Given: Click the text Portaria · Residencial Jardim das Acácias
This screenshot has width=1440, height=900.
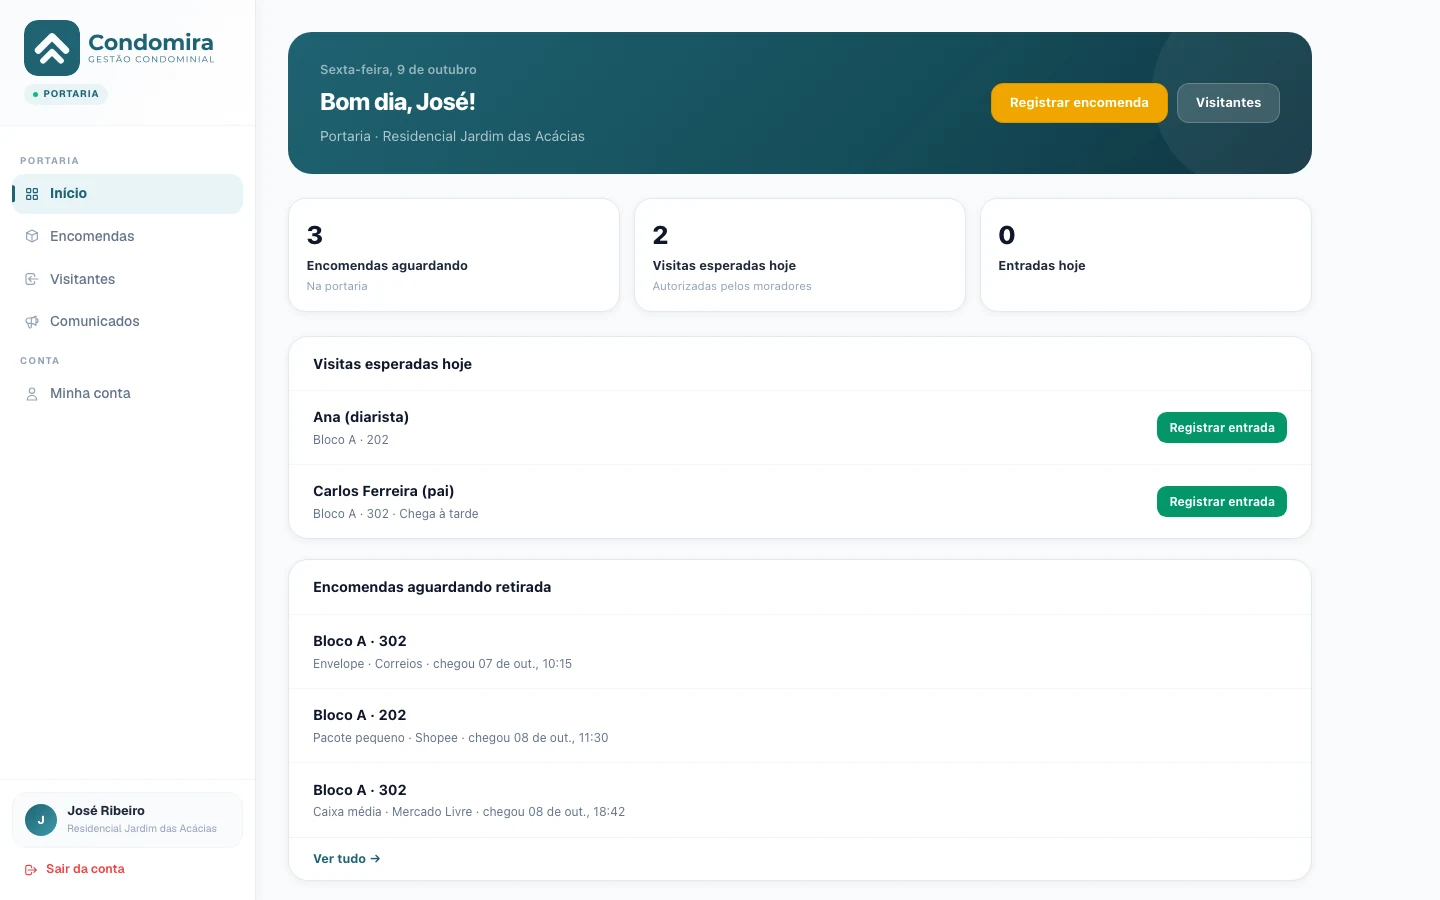Looking at the screenshot, I should click(x=452, y=136).
